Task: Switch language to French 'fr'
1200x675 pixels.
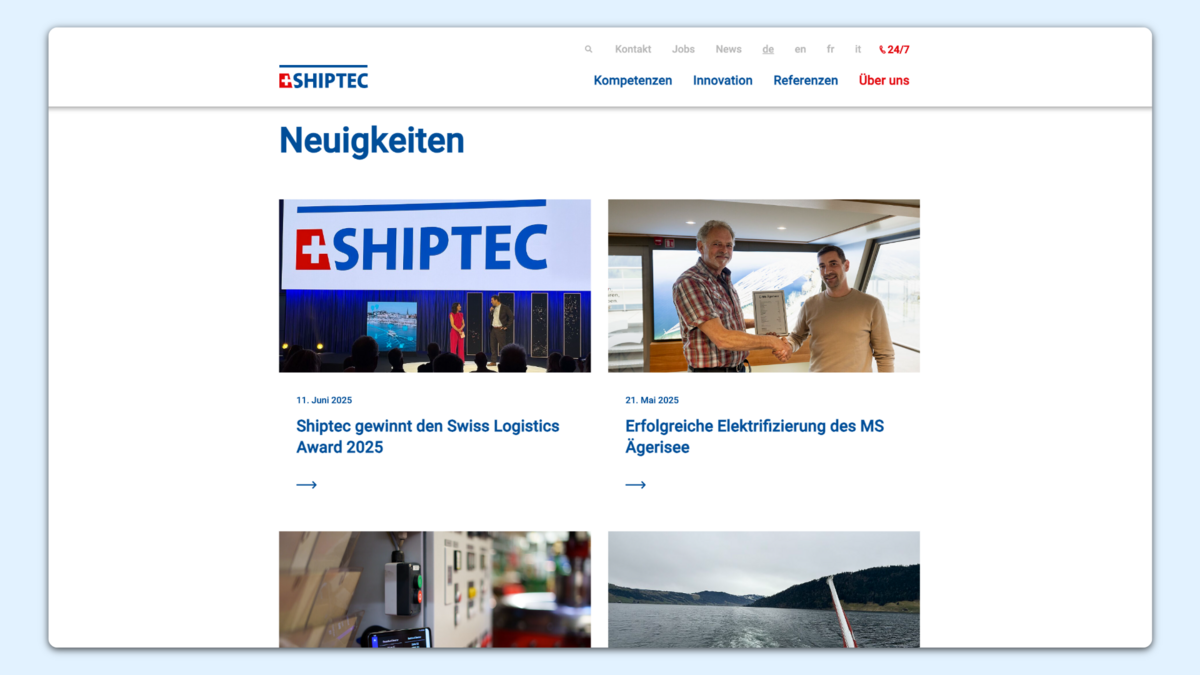Action: 830,49
